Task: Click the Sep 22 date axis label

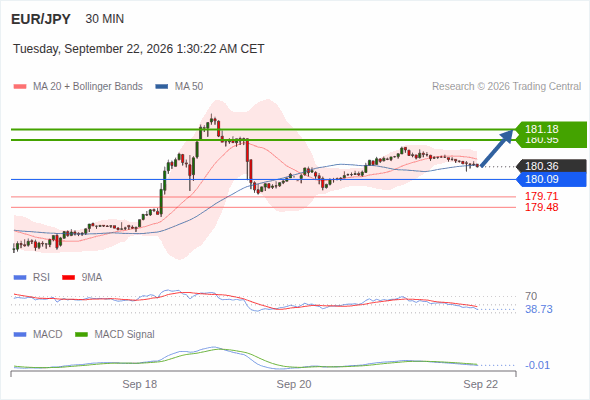Action: click(481, 384)
